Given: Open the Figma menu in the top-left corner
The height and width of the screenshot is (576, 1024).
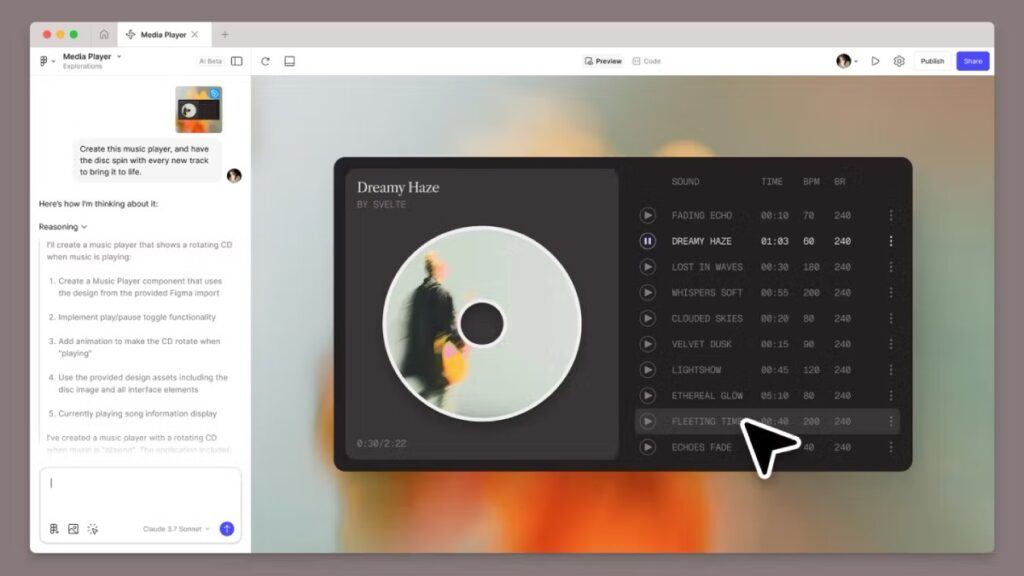Looking at the screenshot, I should [x=45, y=60].
